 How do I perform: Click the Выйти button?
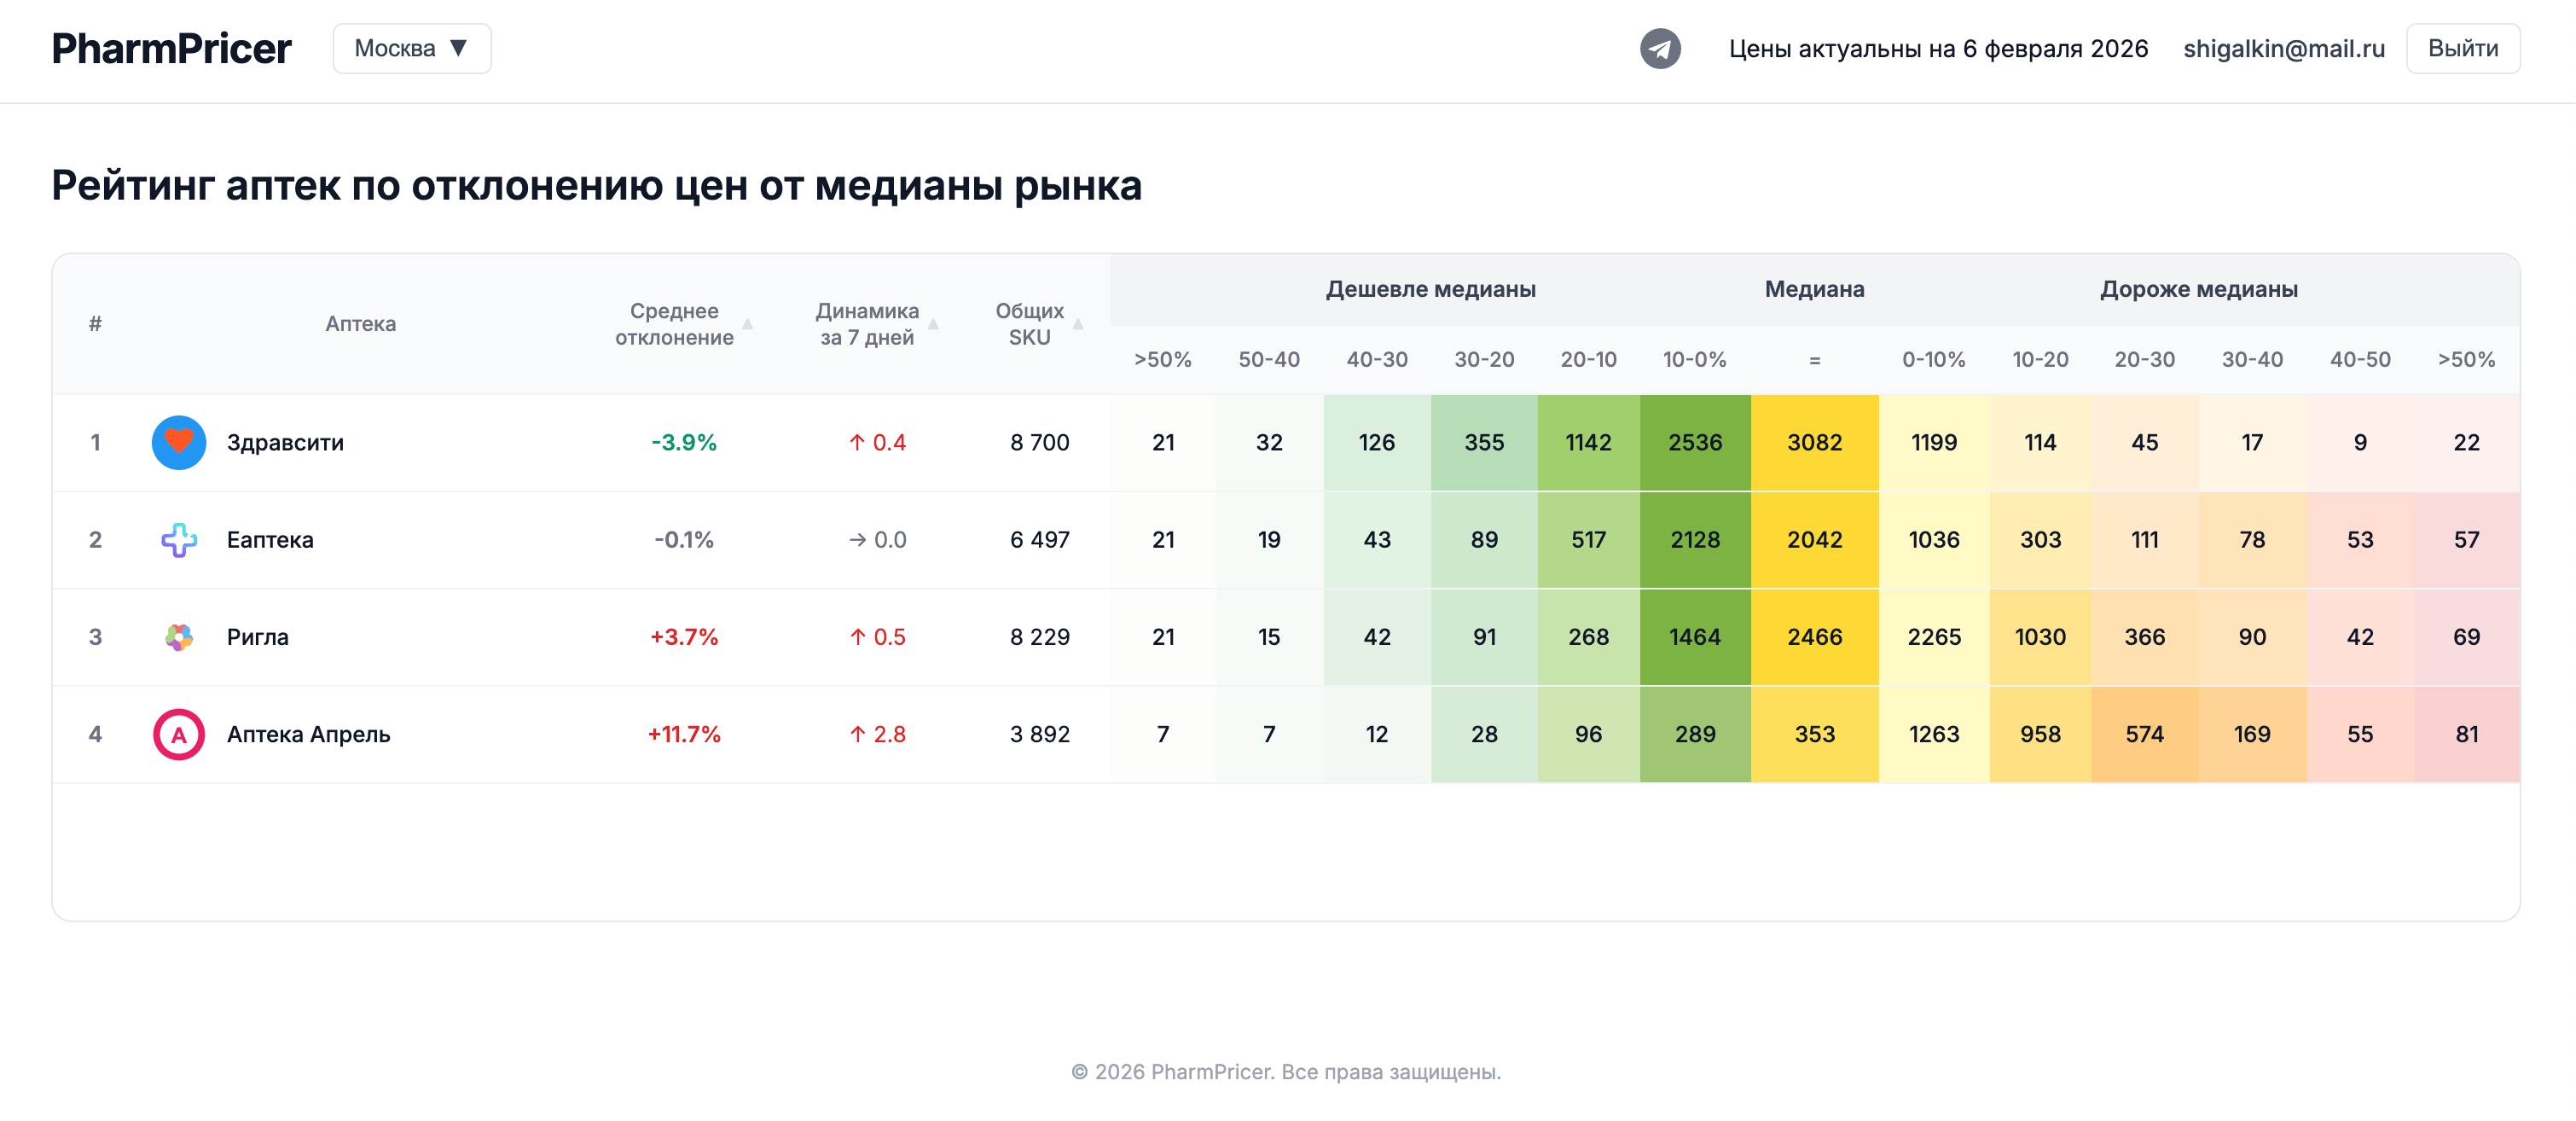click(x=2462, y=47)
